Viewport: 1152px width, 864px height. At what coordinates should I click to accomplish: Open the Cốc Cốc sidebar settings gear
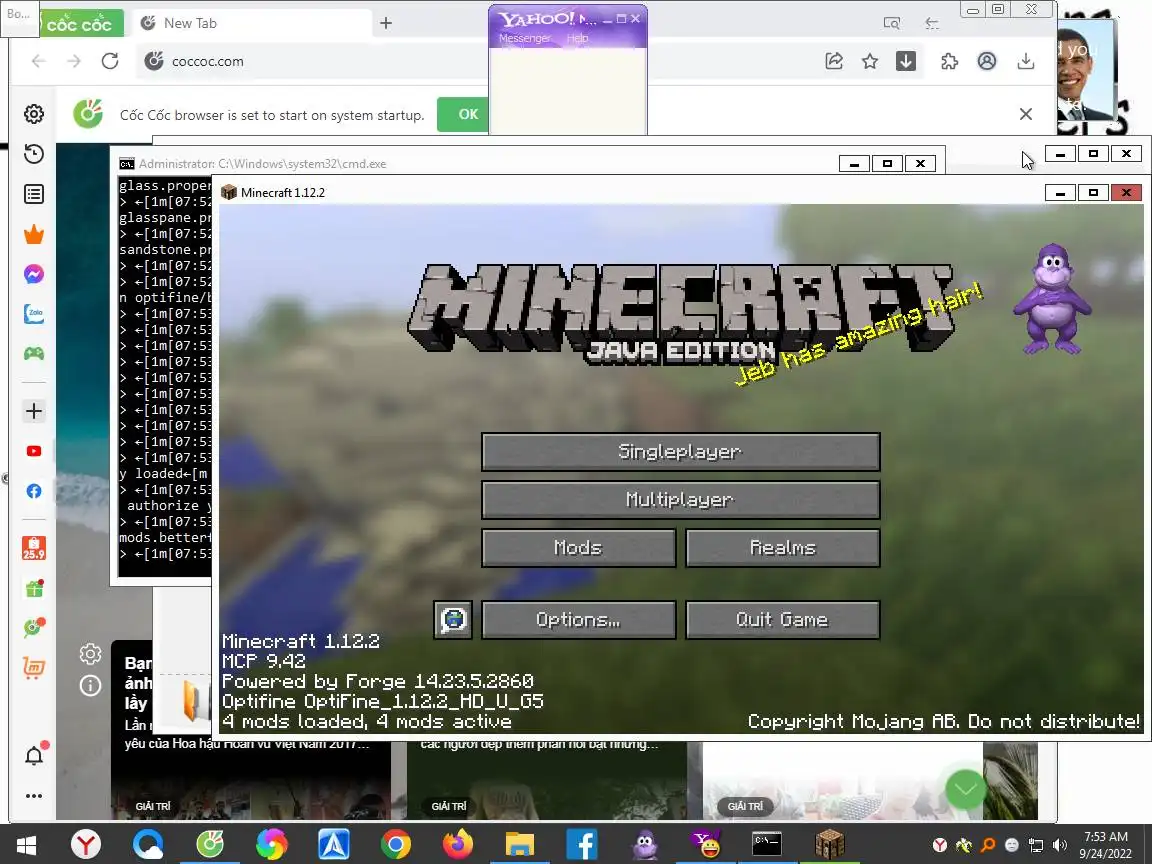click(34, 114)
